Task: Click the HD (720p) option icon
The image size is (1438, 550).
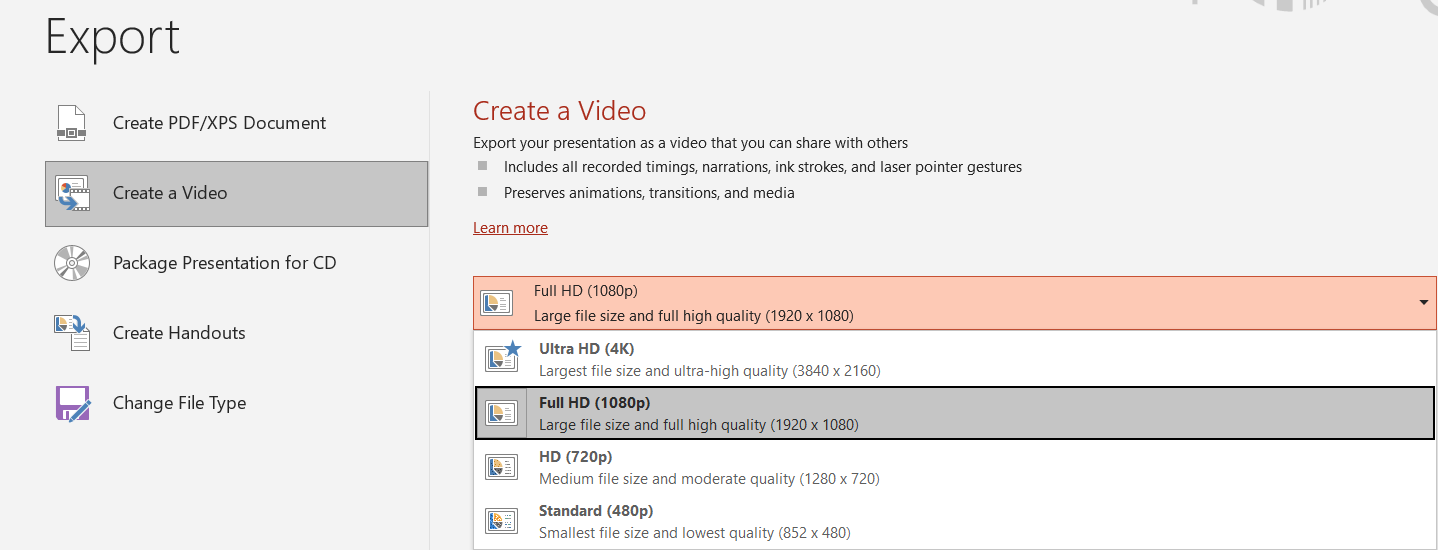Action: point(501,467)
